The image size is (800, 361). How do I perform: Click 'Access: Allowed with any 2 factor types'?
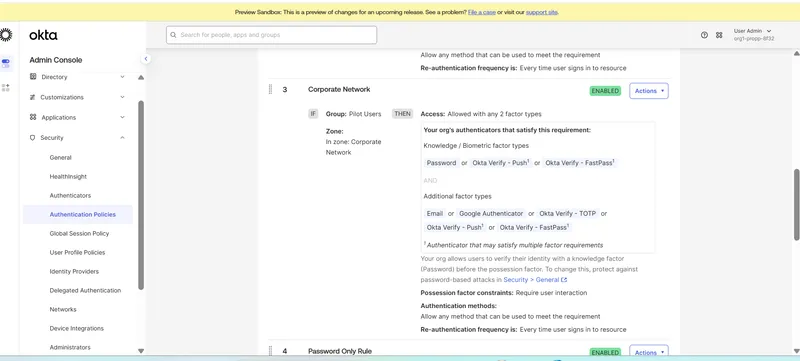point(481,114)
